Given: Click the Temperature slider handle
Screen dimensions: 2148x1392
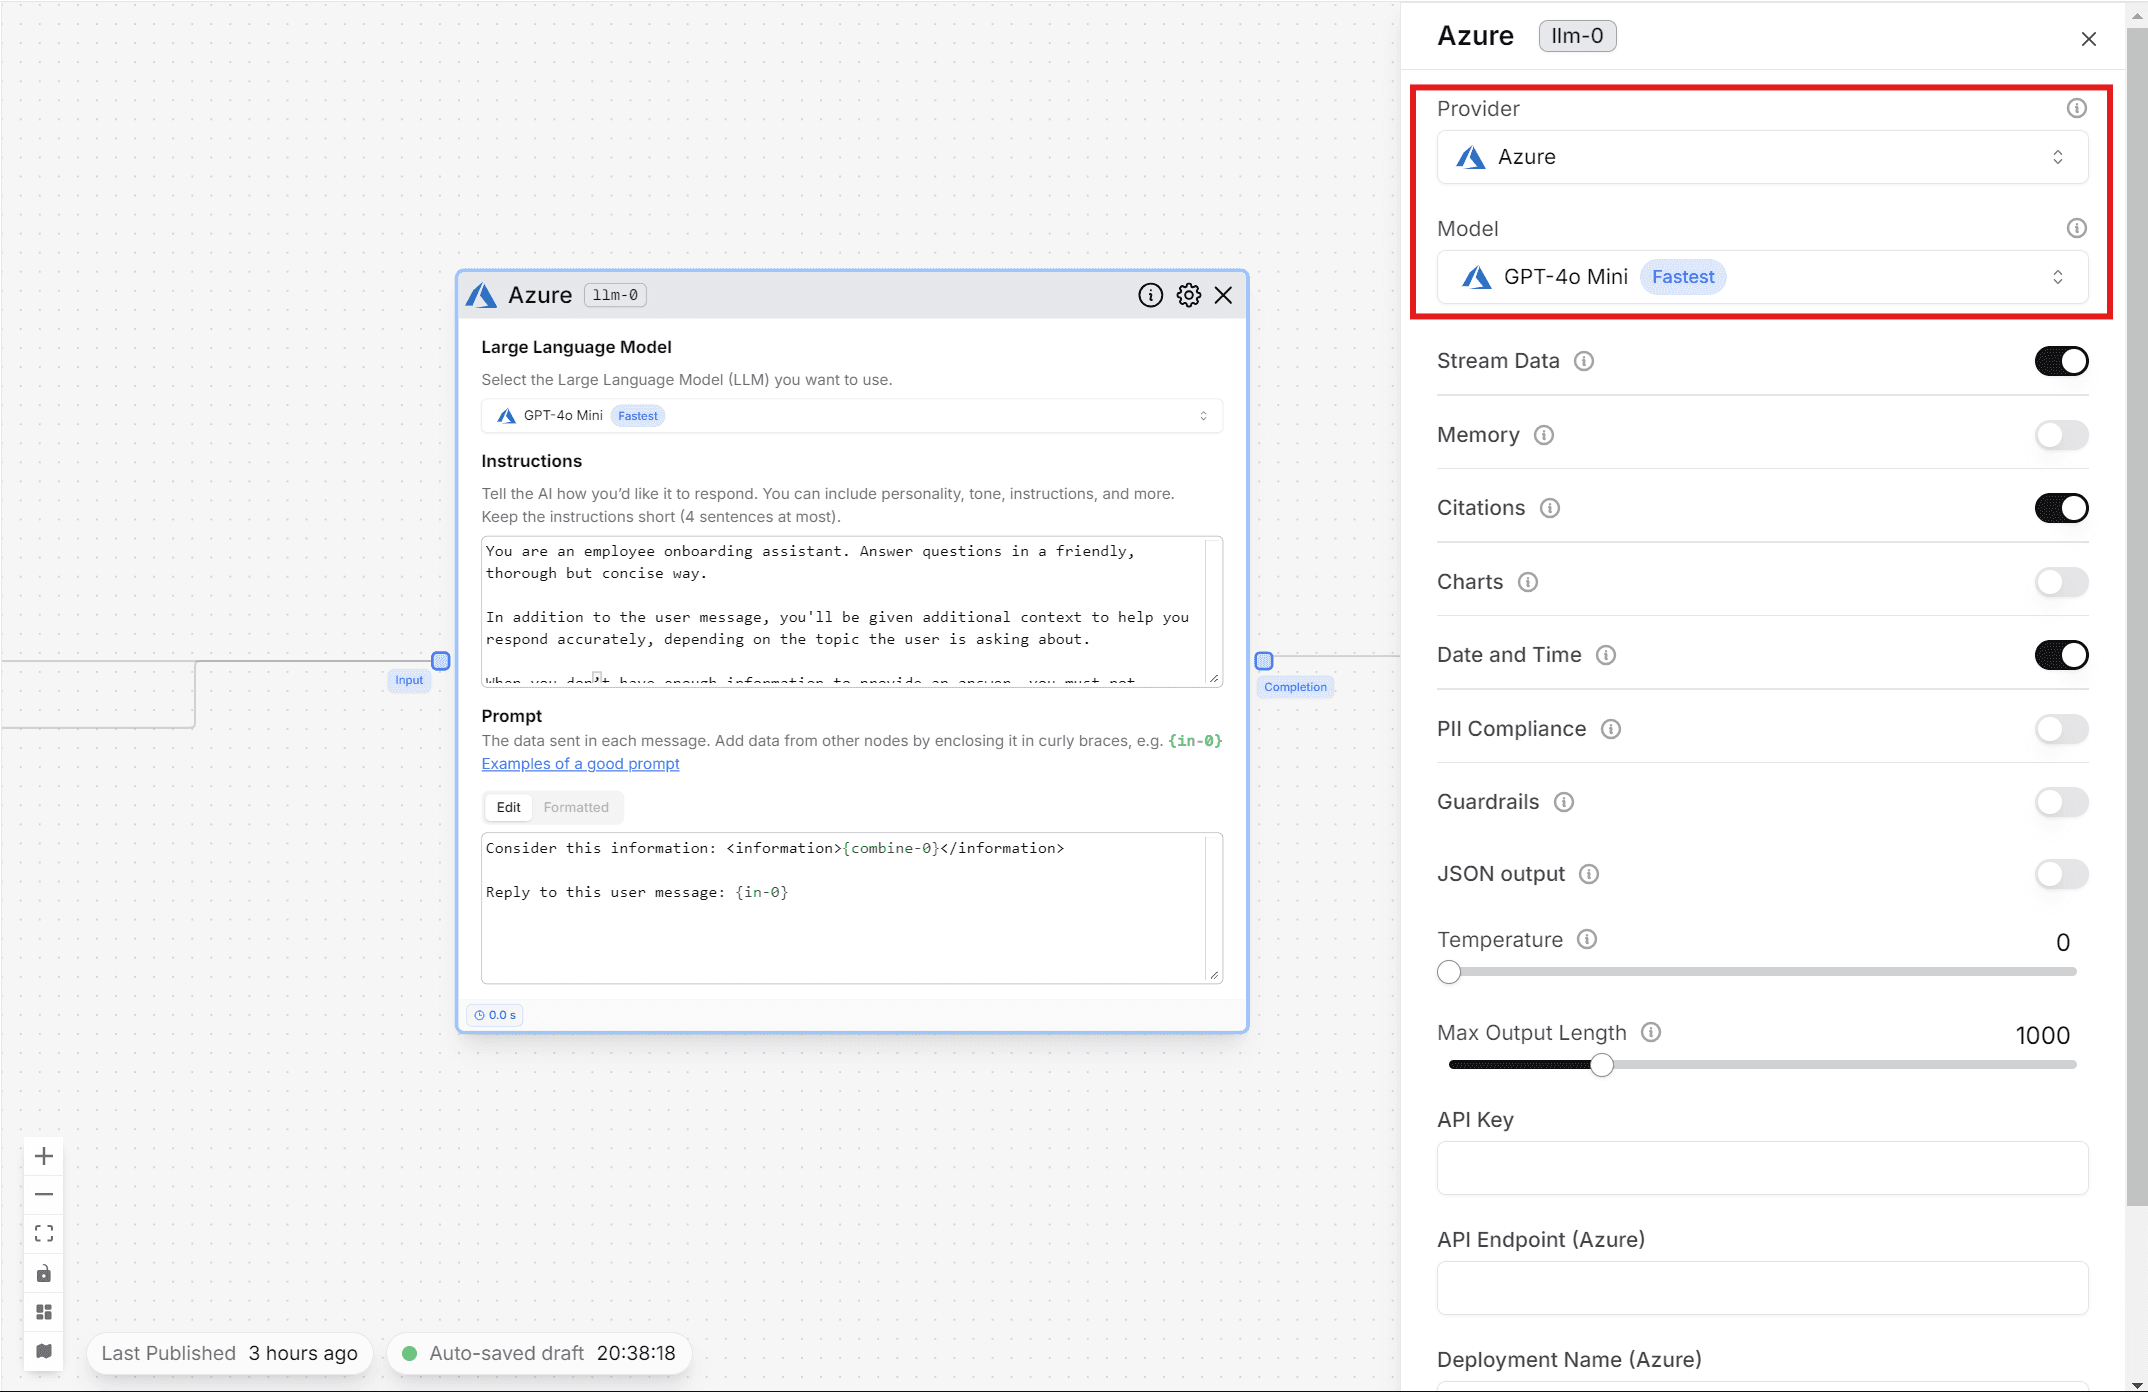Looking at the screenshot, I should [1449, 972].
